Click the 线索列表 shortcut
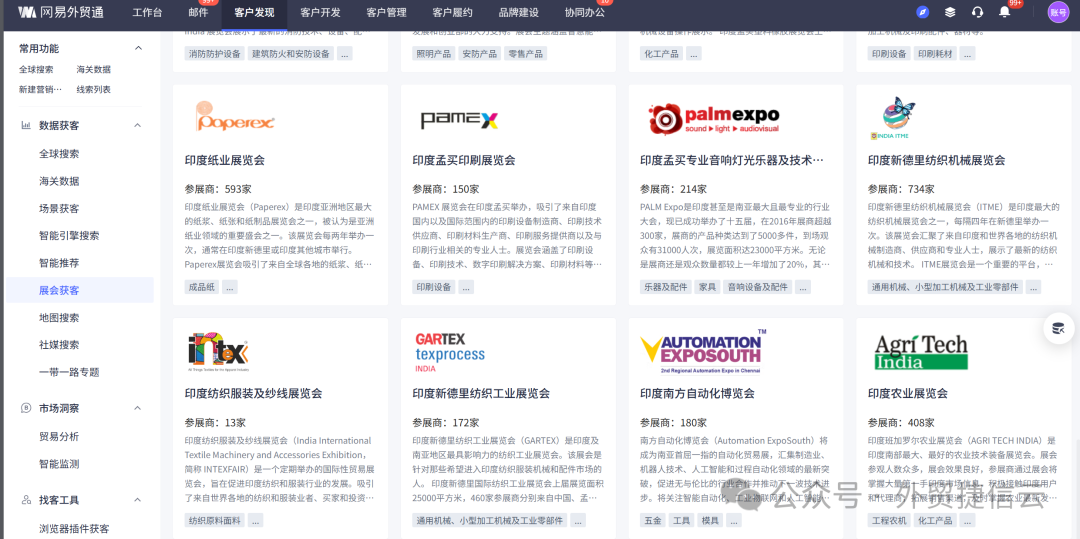1080x539 pixels. click(94, 89)
